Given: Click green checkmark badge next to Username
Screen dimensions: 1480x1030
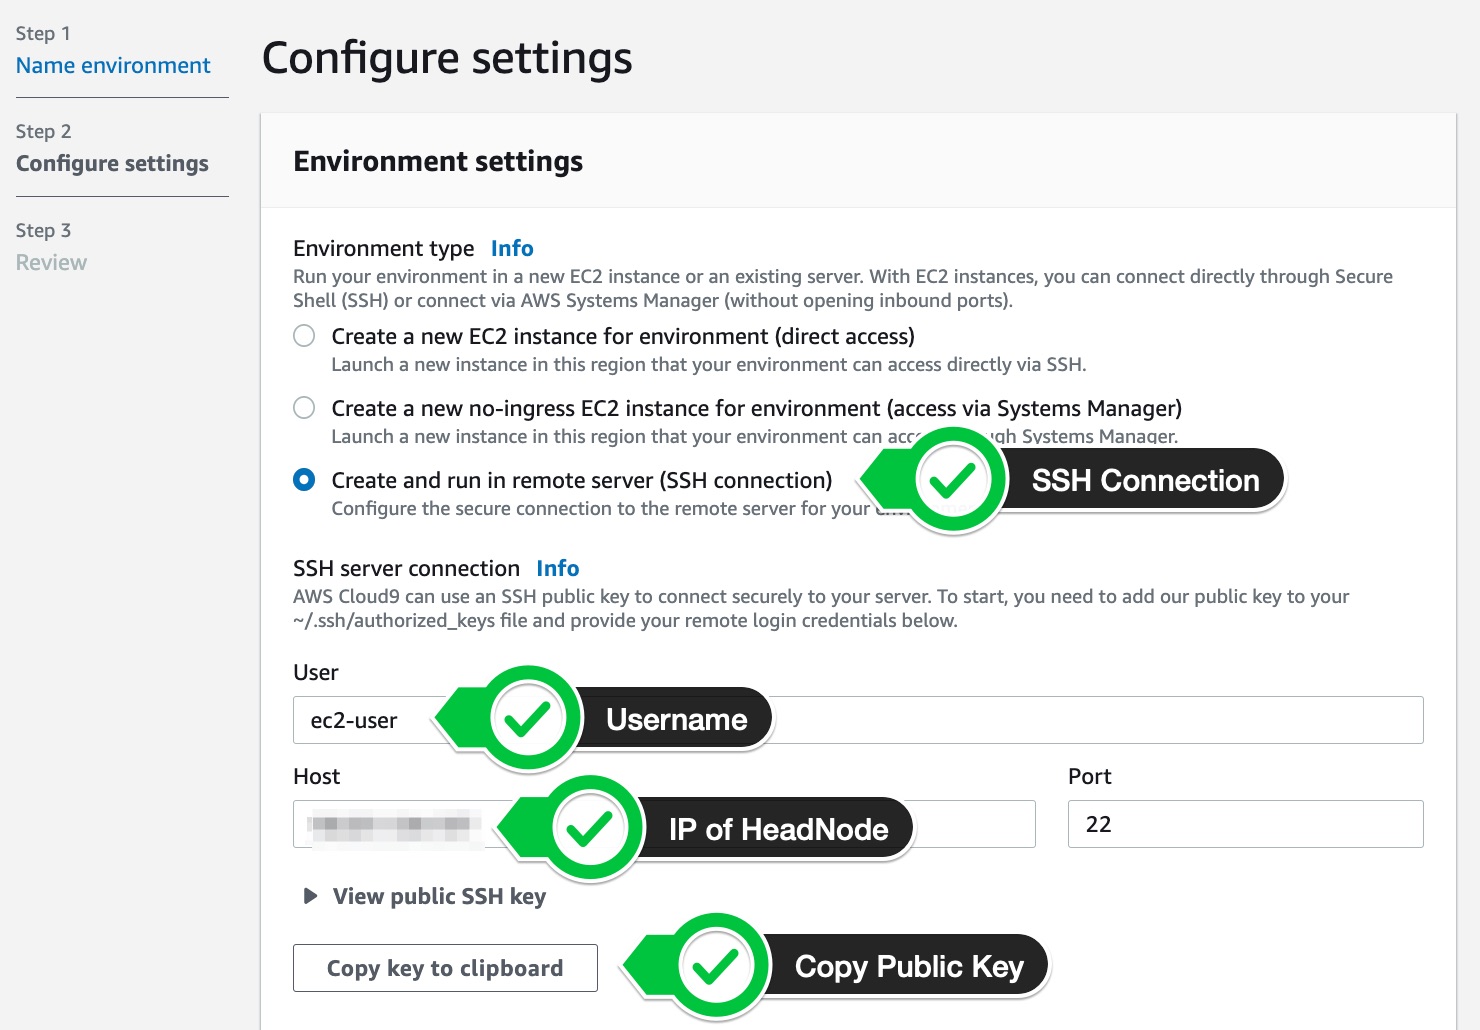Looking at the screenshot, I should [527, 719].
